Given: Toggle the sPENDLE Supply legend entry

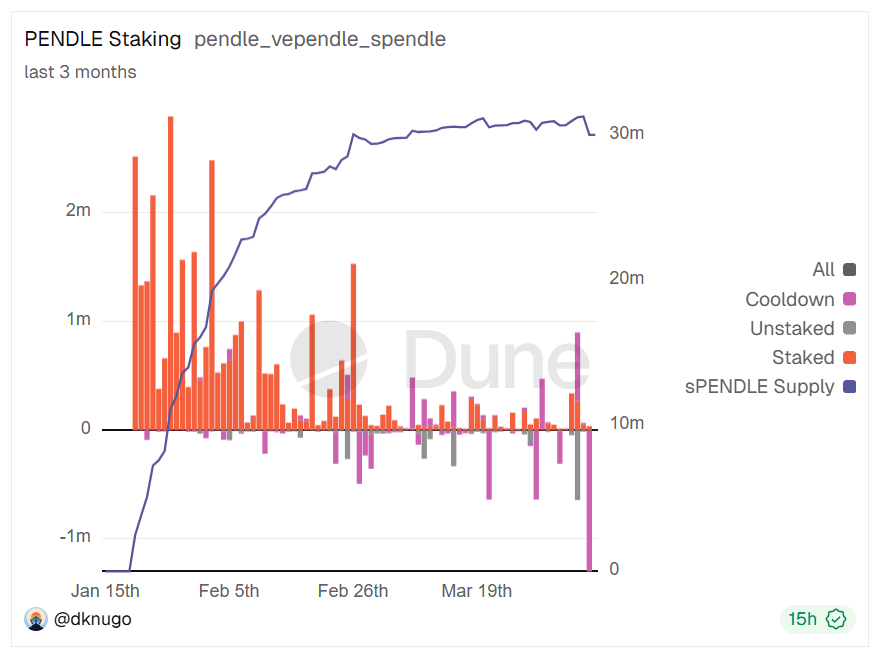Looking at the screenshot, I should (x=759, y=386).
